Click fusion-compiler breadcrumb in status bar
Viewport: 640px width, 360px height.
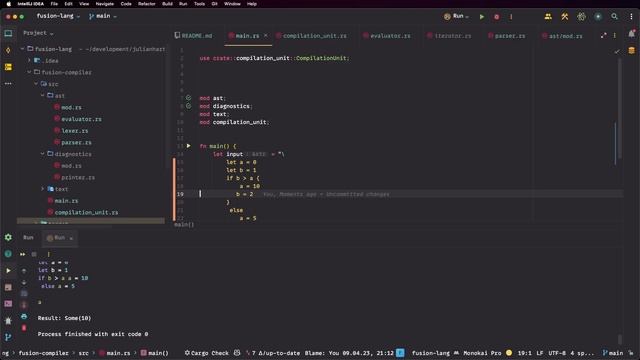[x=43, y=353]
